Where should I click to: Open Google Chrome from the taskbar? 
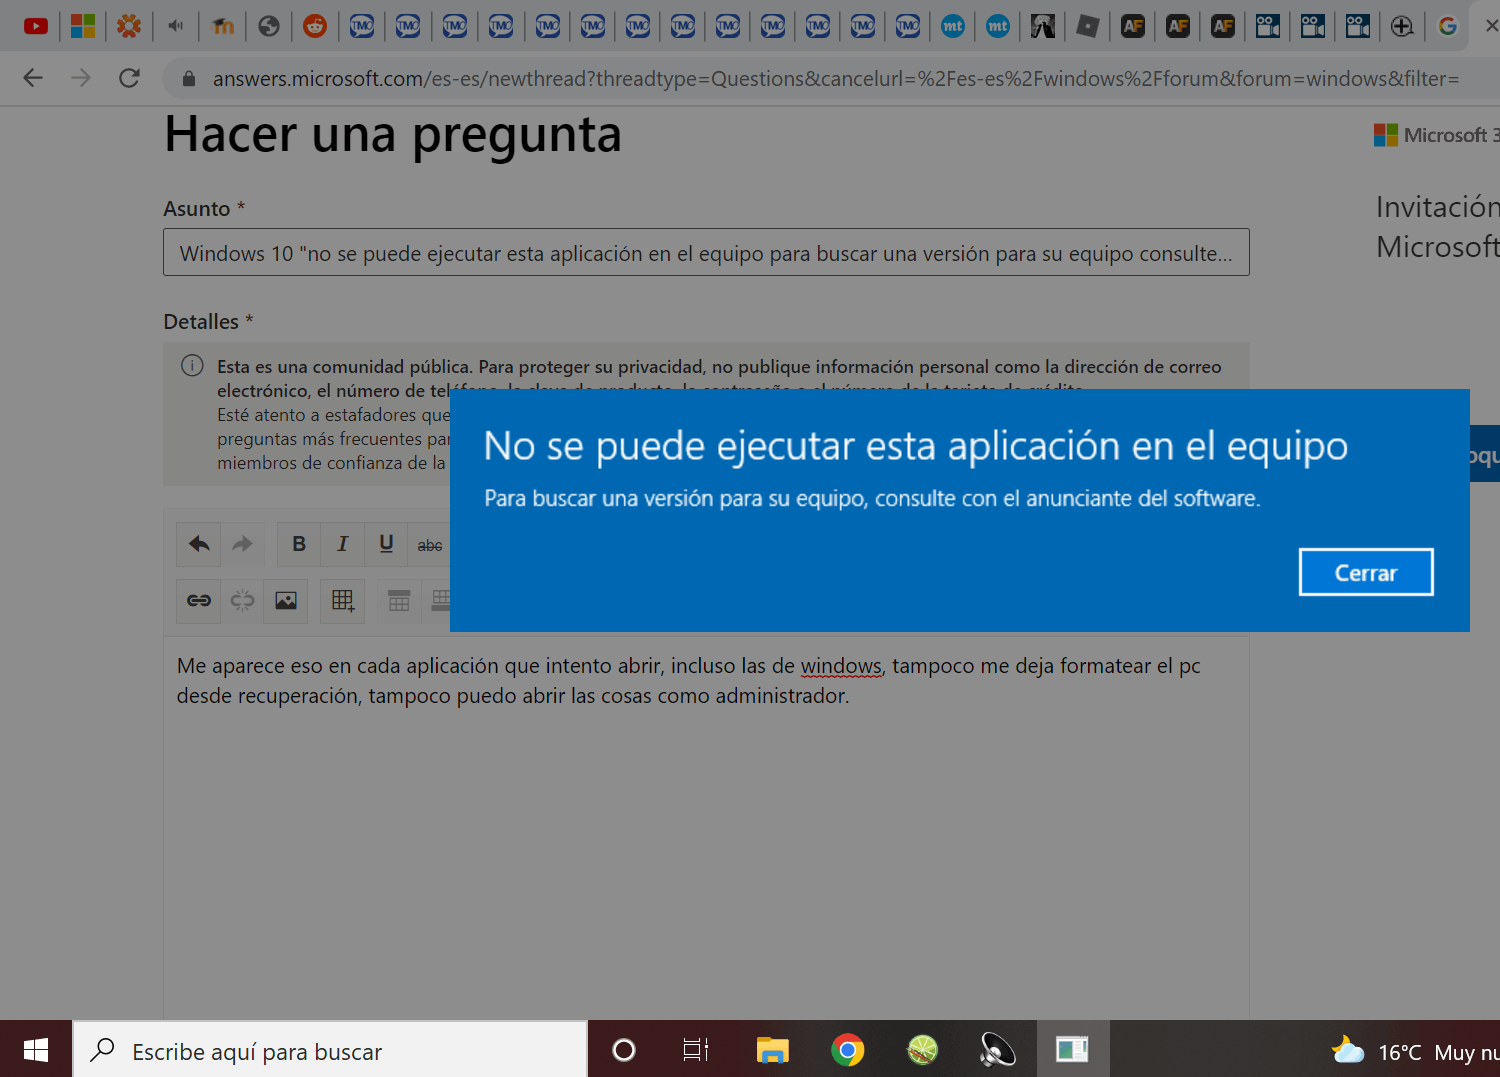click(848, 1049)
